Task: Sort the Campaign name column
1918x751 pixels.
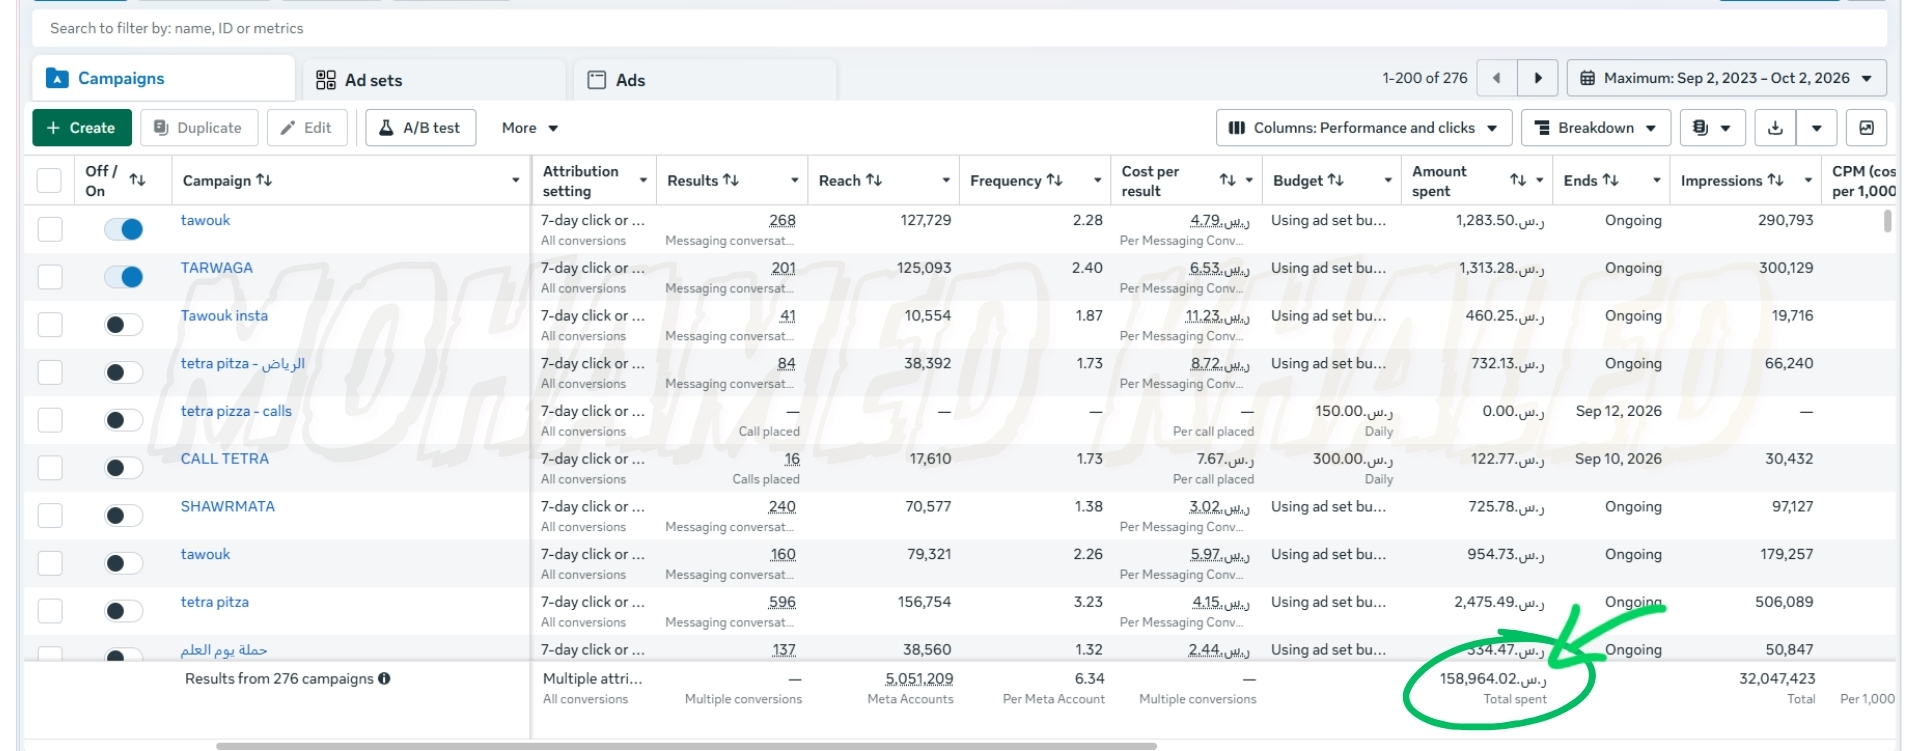Action: point(264,180)
